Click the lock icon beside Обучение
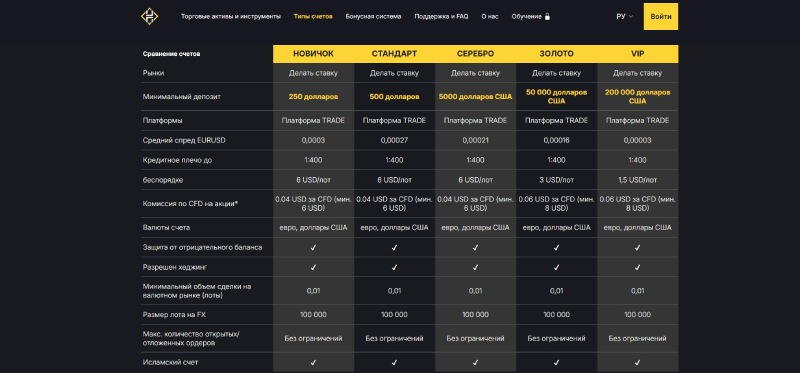Image resolution: width=800 pixels, height=373 pixels. pyautogui.click(x=547, y=16)
